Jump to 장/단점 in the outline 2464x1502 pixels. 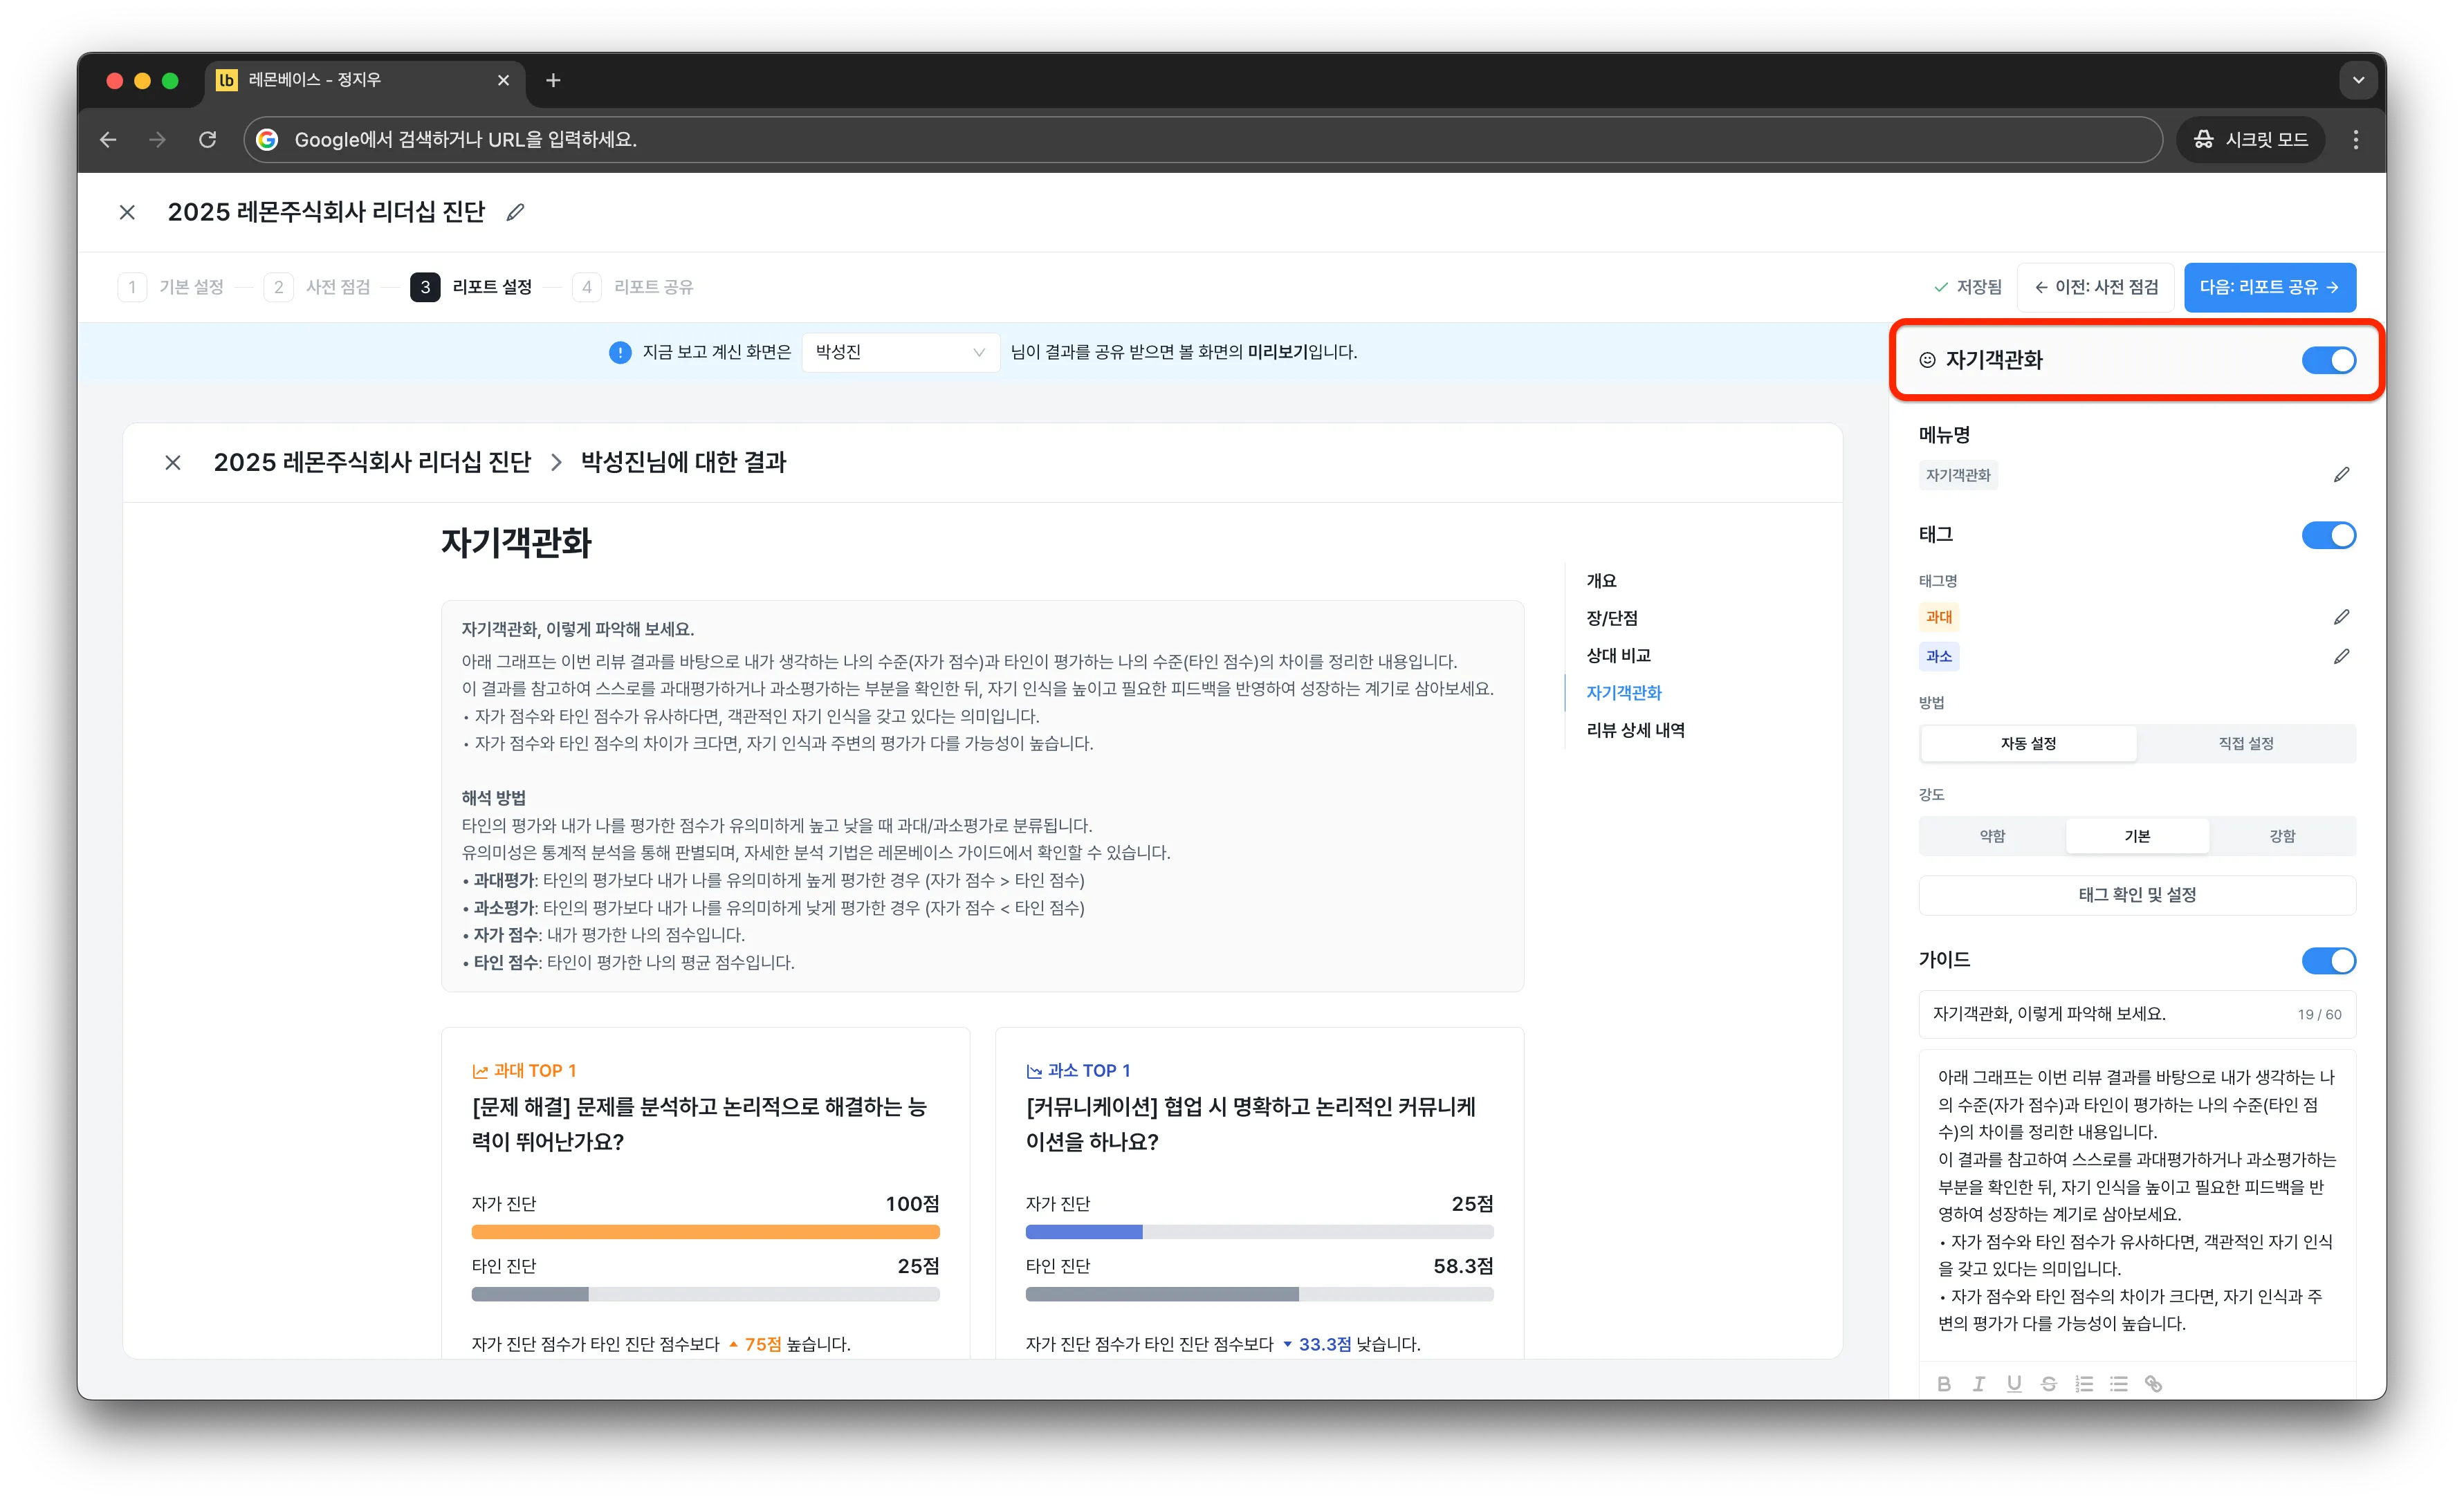coord(1611,618)
